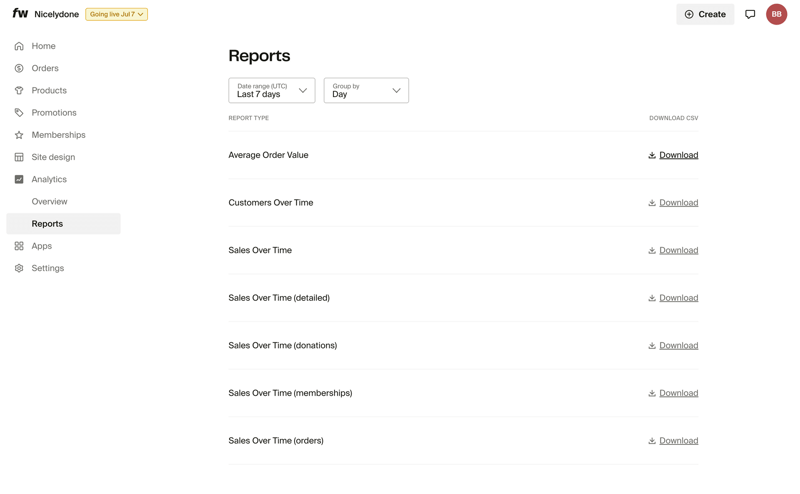800x494 pixels.
Task: Expand the Going live Jul 7 badge
Action: click(x=116, y=14)
